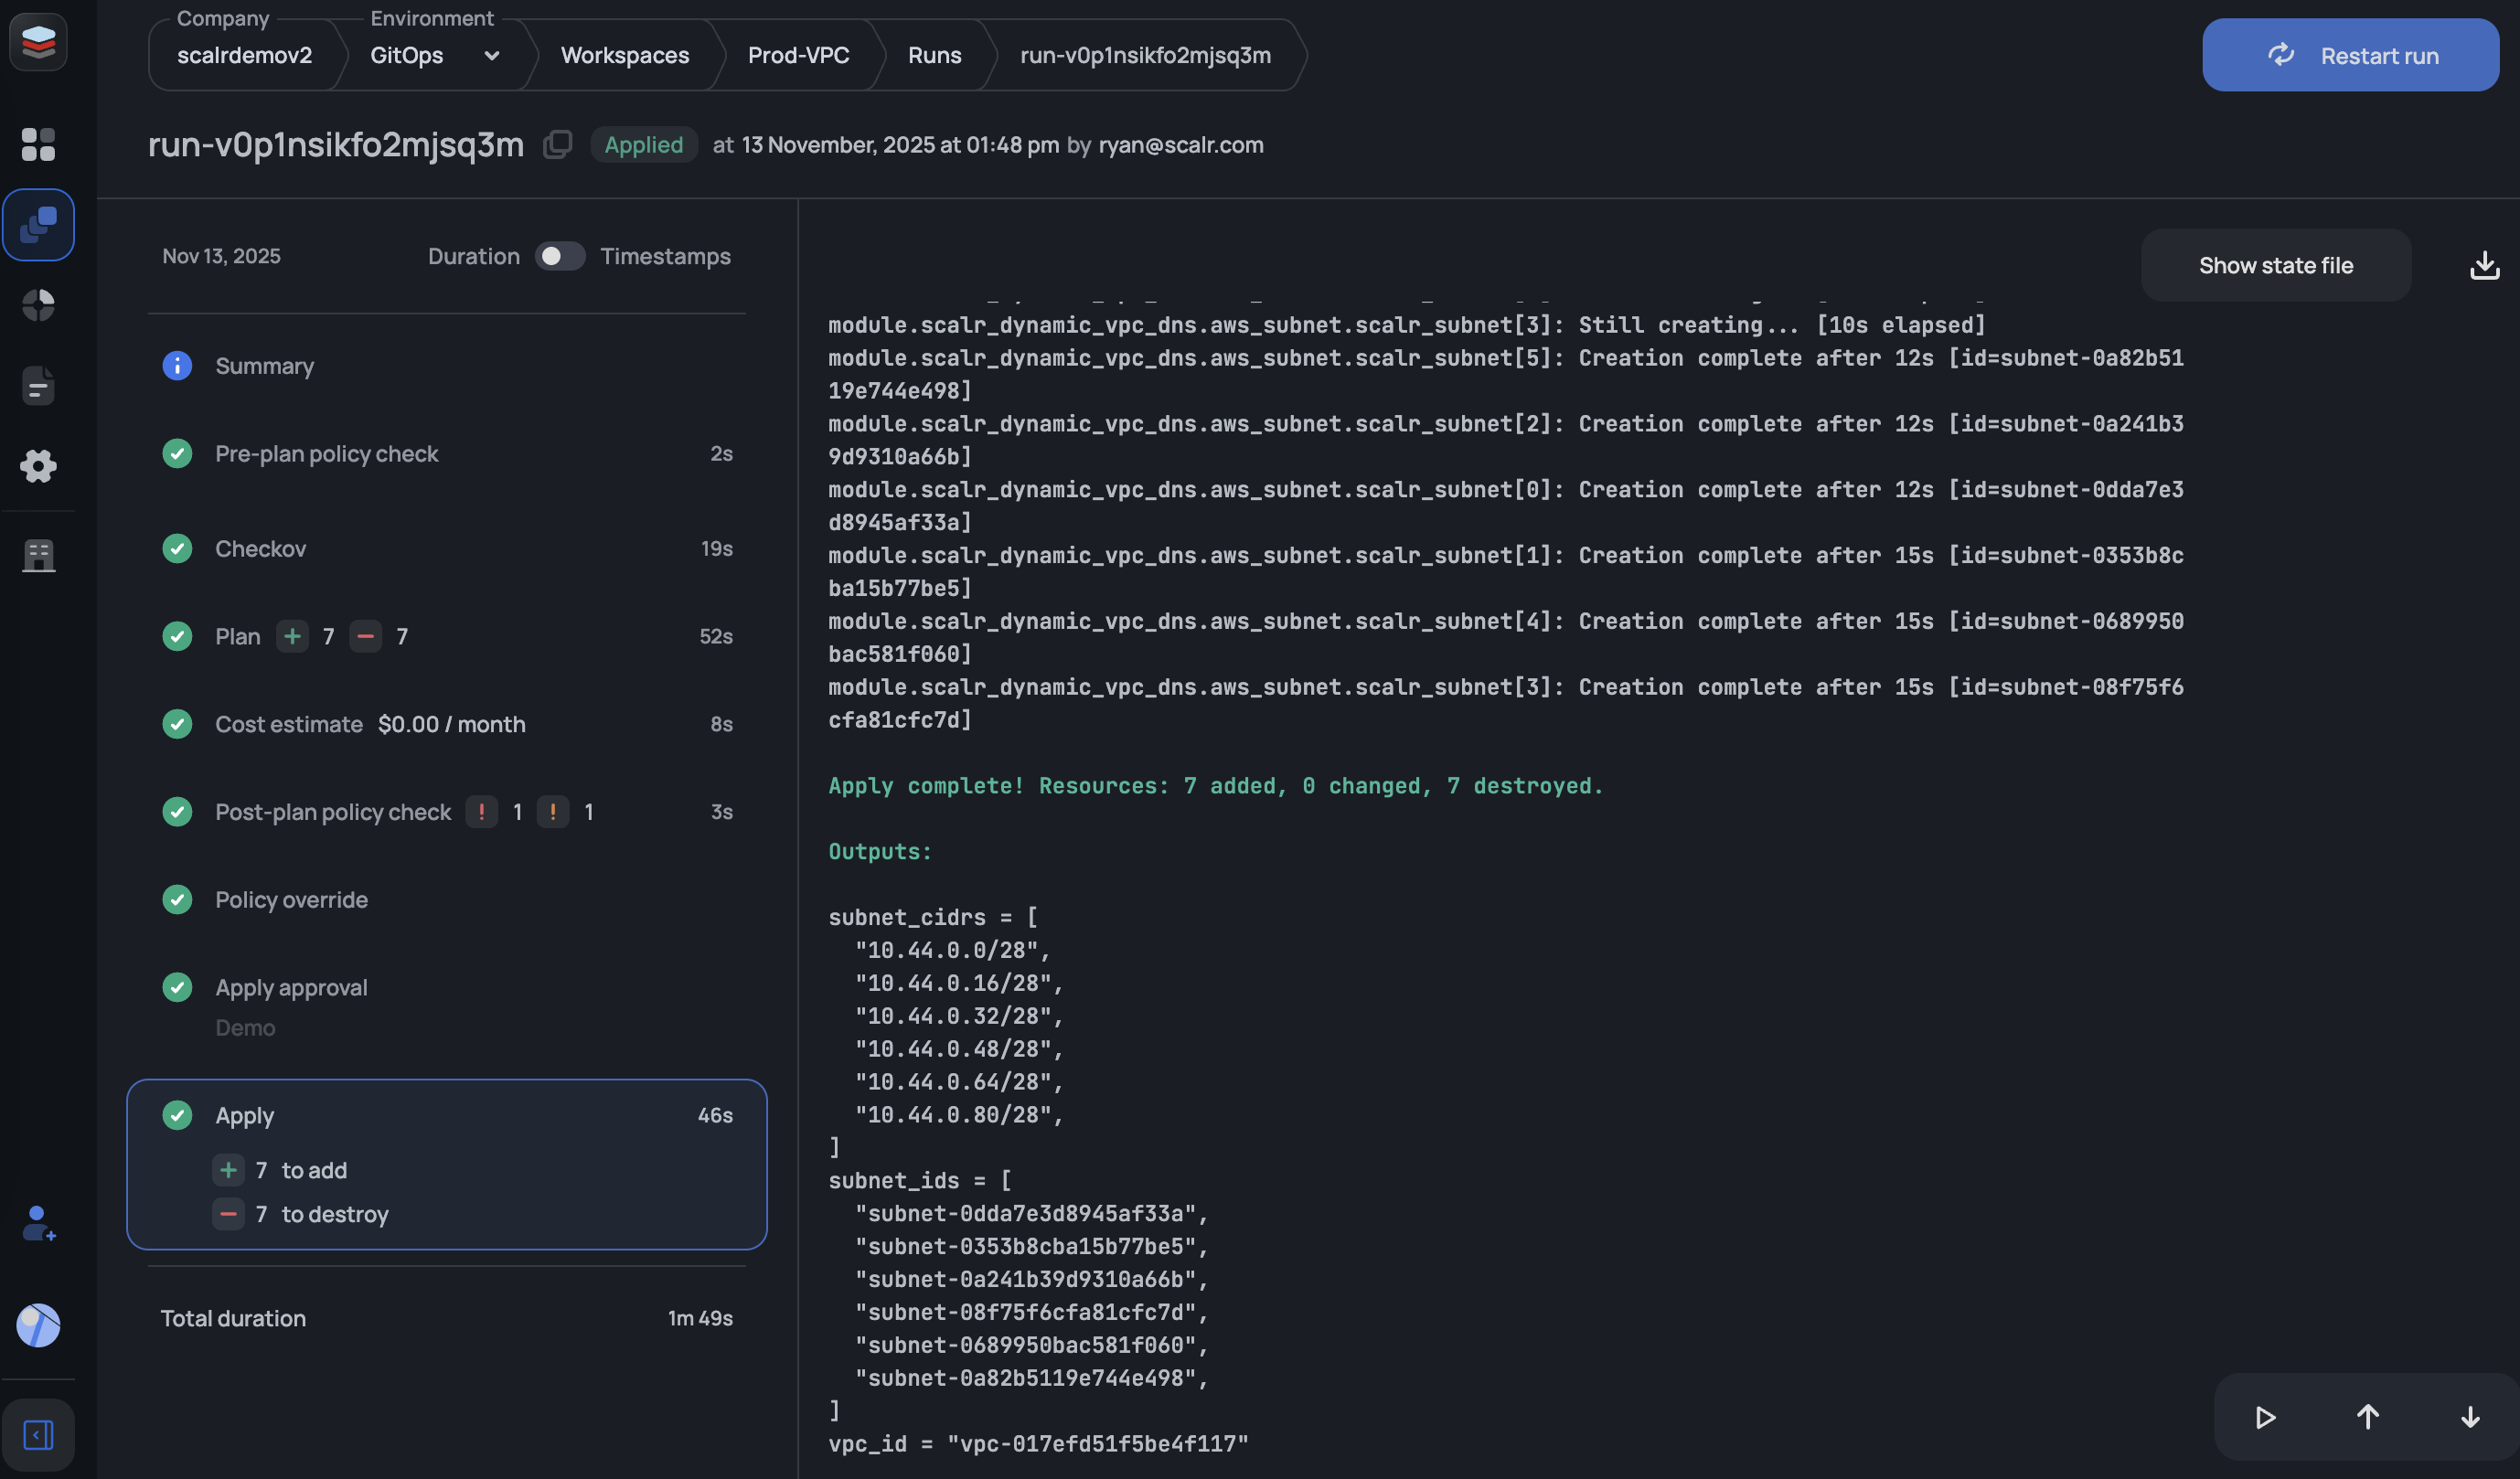Open the Post-plan policy check step

coord(332,812)
